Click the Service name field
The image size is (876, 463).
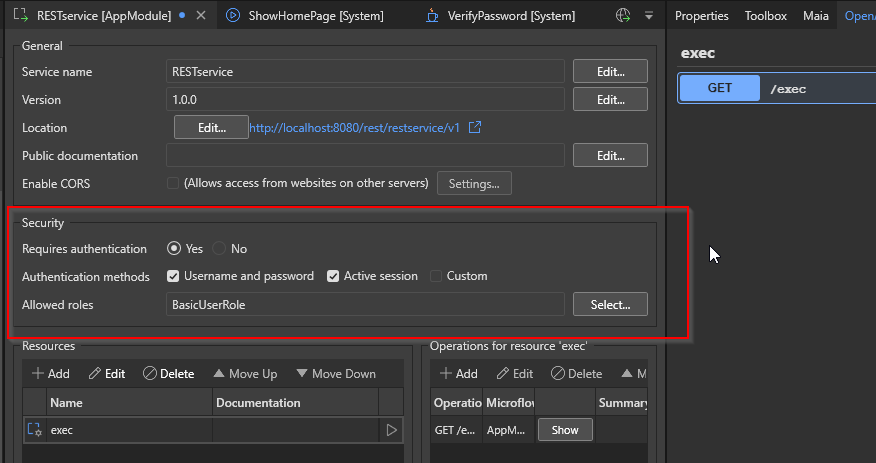(365, 71)
